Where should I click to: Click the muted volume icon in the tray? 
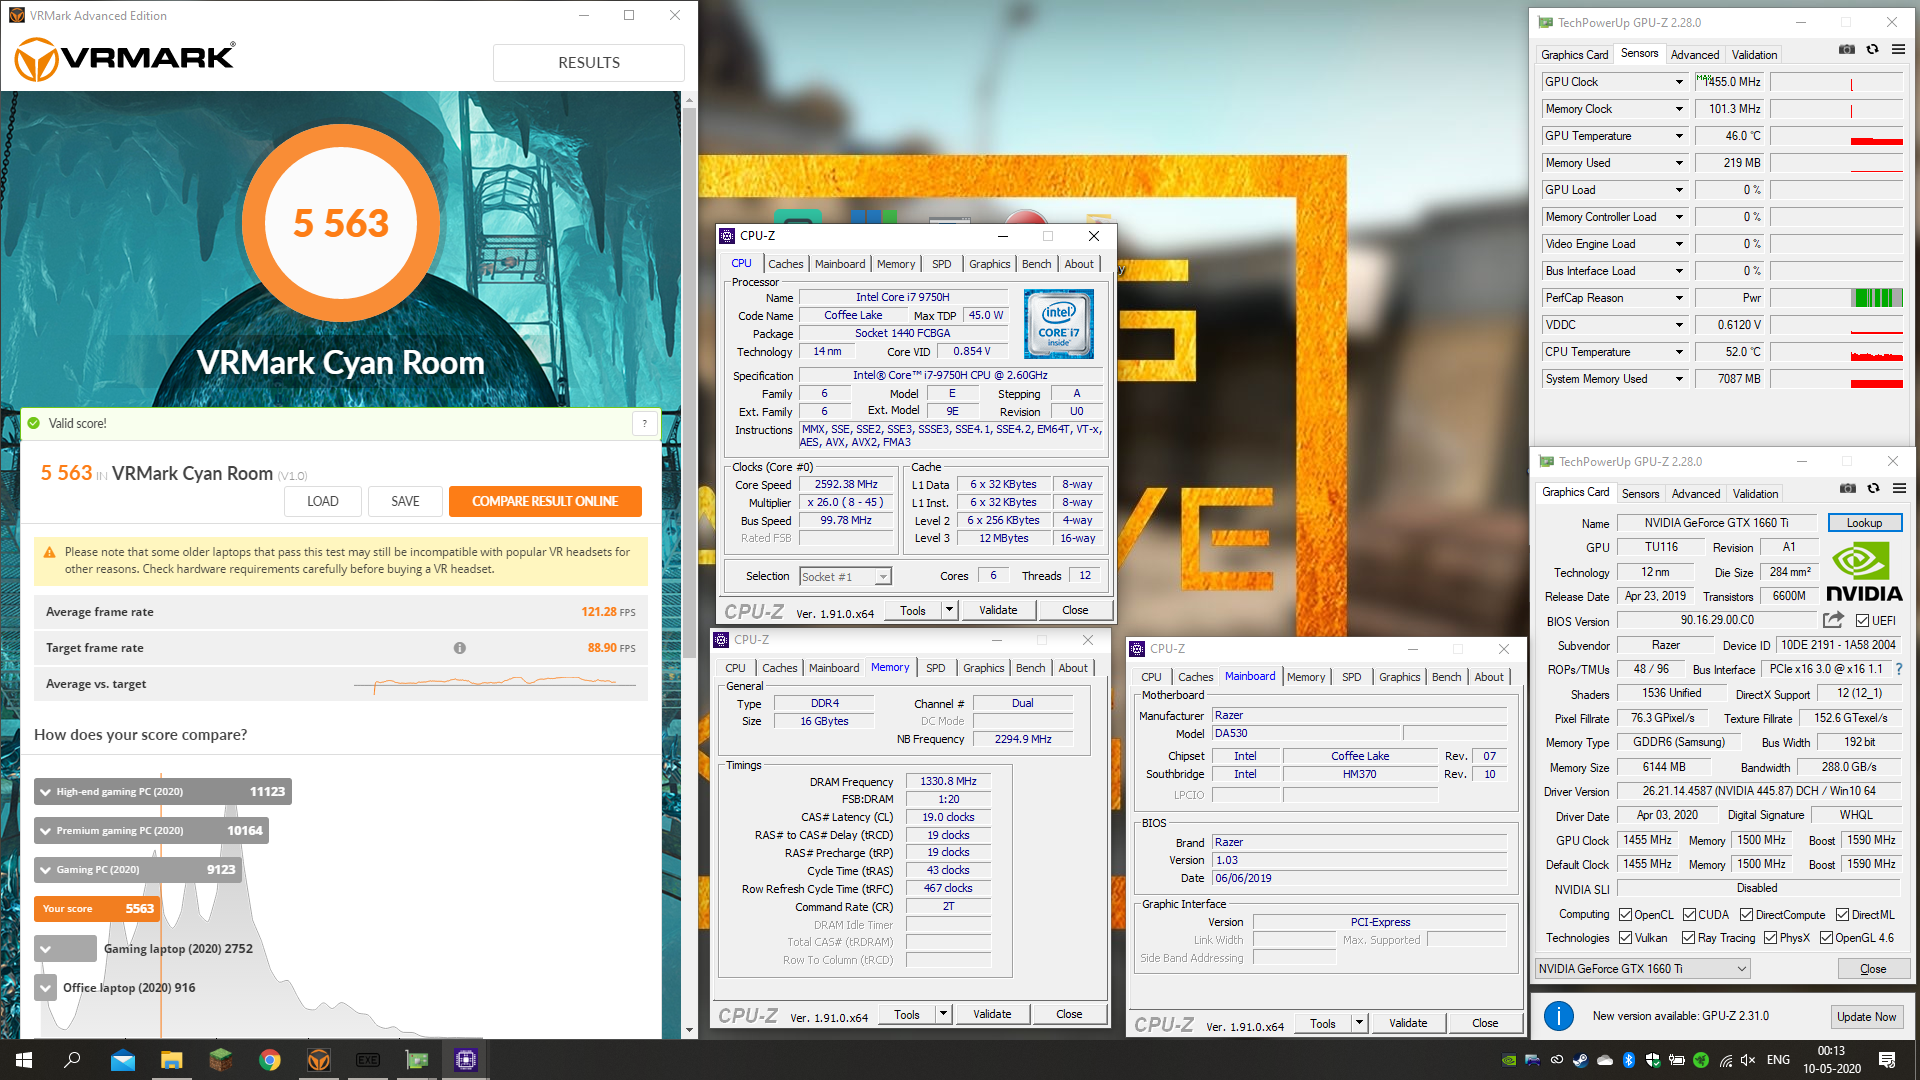pyautogui.click(x=1748, y=1060)
